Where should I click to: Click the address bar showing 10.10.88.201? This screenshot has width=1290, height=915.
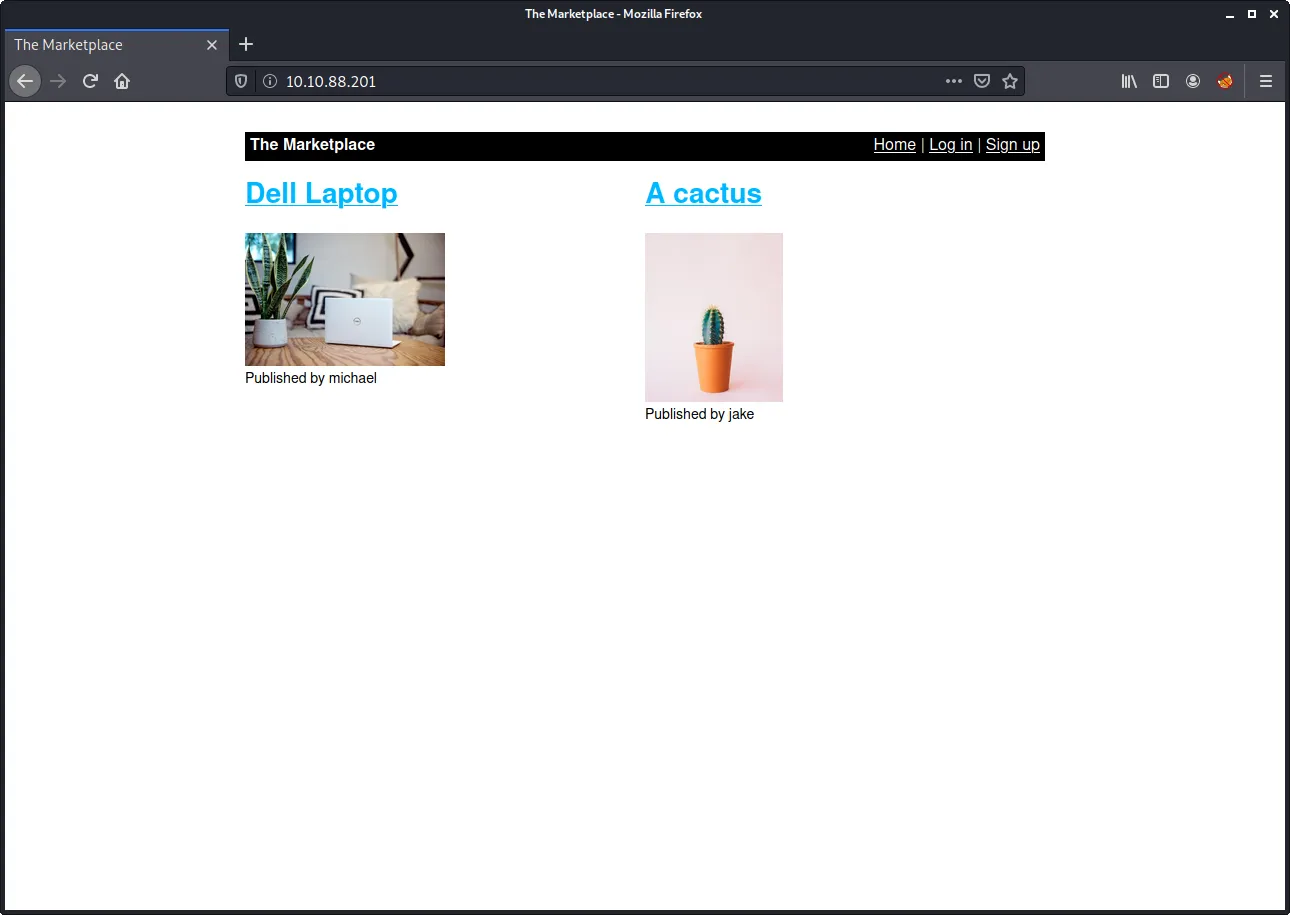pyautogui.click(x=600, y=81)
